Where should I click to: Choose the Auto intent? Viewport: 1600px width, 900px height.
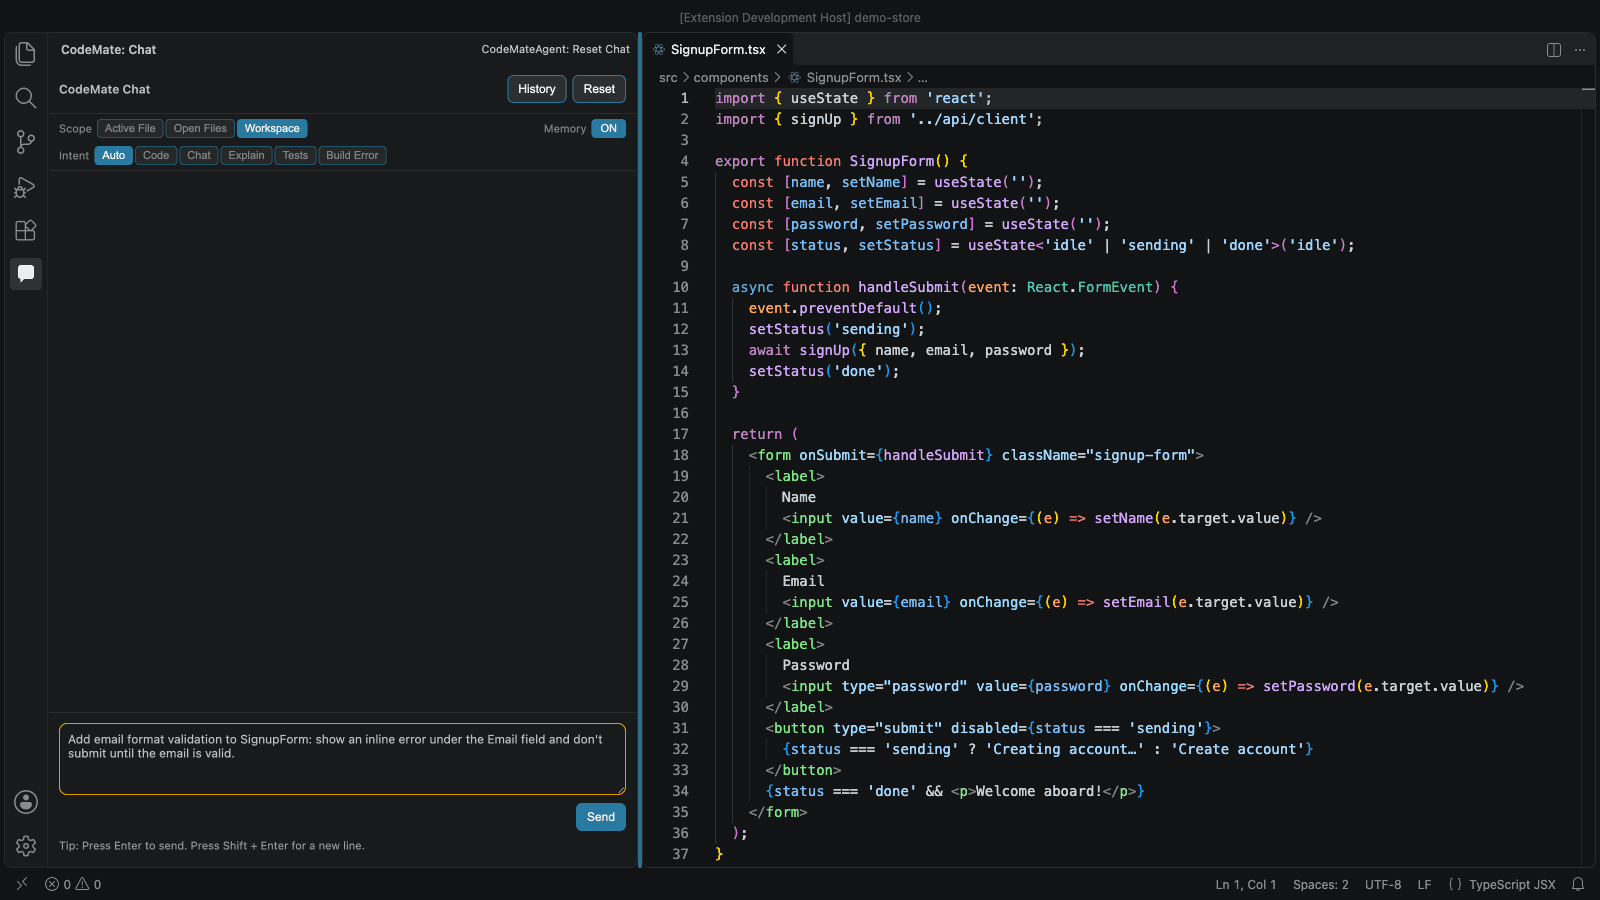pos(114,155)
